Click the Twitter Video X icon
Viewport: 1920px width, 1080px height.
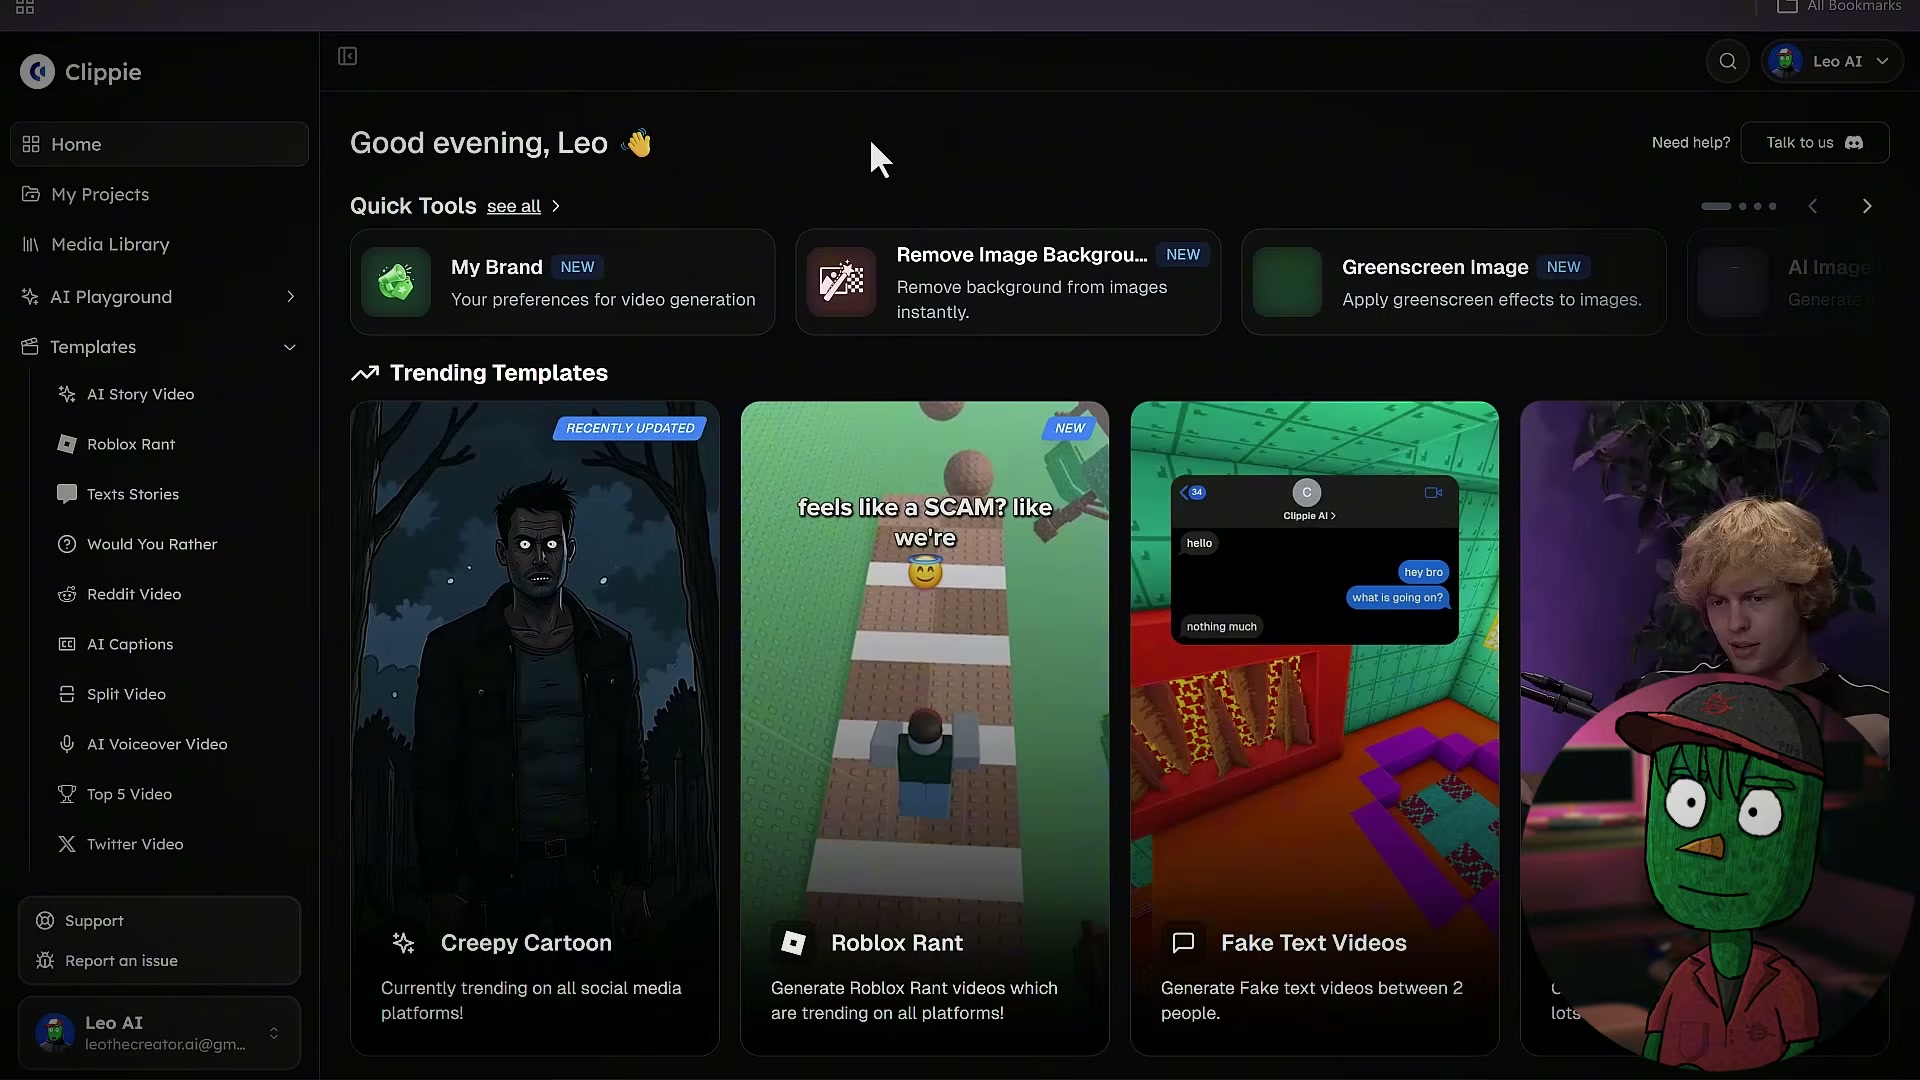click(x=67, y=845)
